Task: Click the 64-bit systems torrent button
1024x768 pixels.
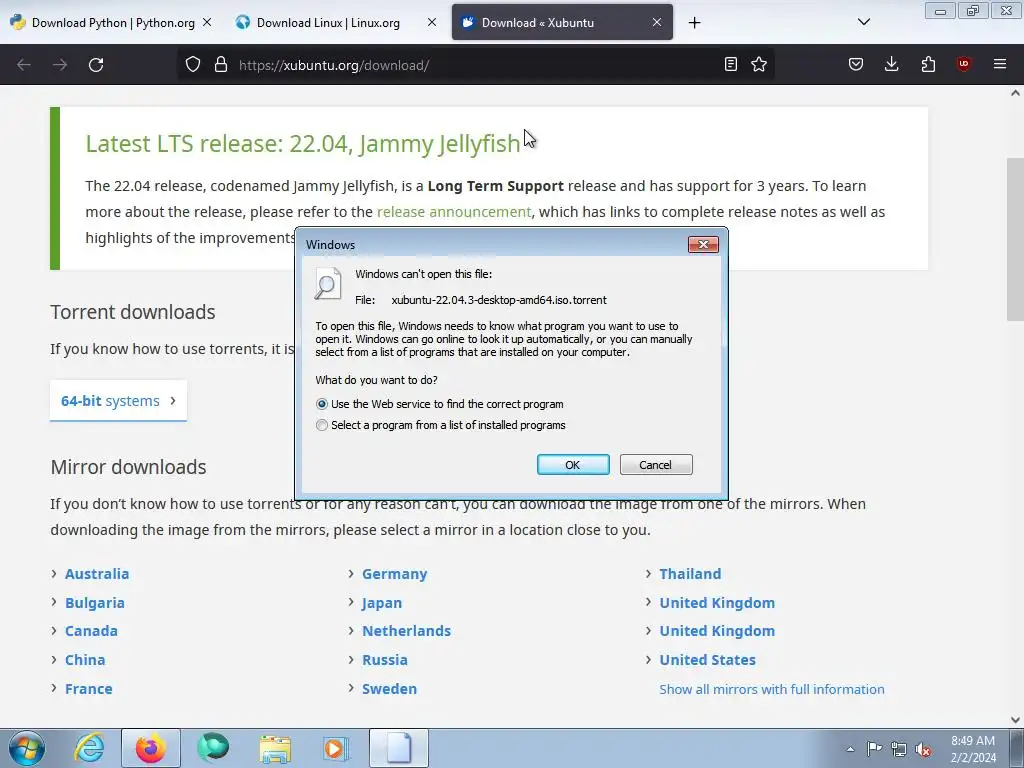Action: tap(118, 401)
